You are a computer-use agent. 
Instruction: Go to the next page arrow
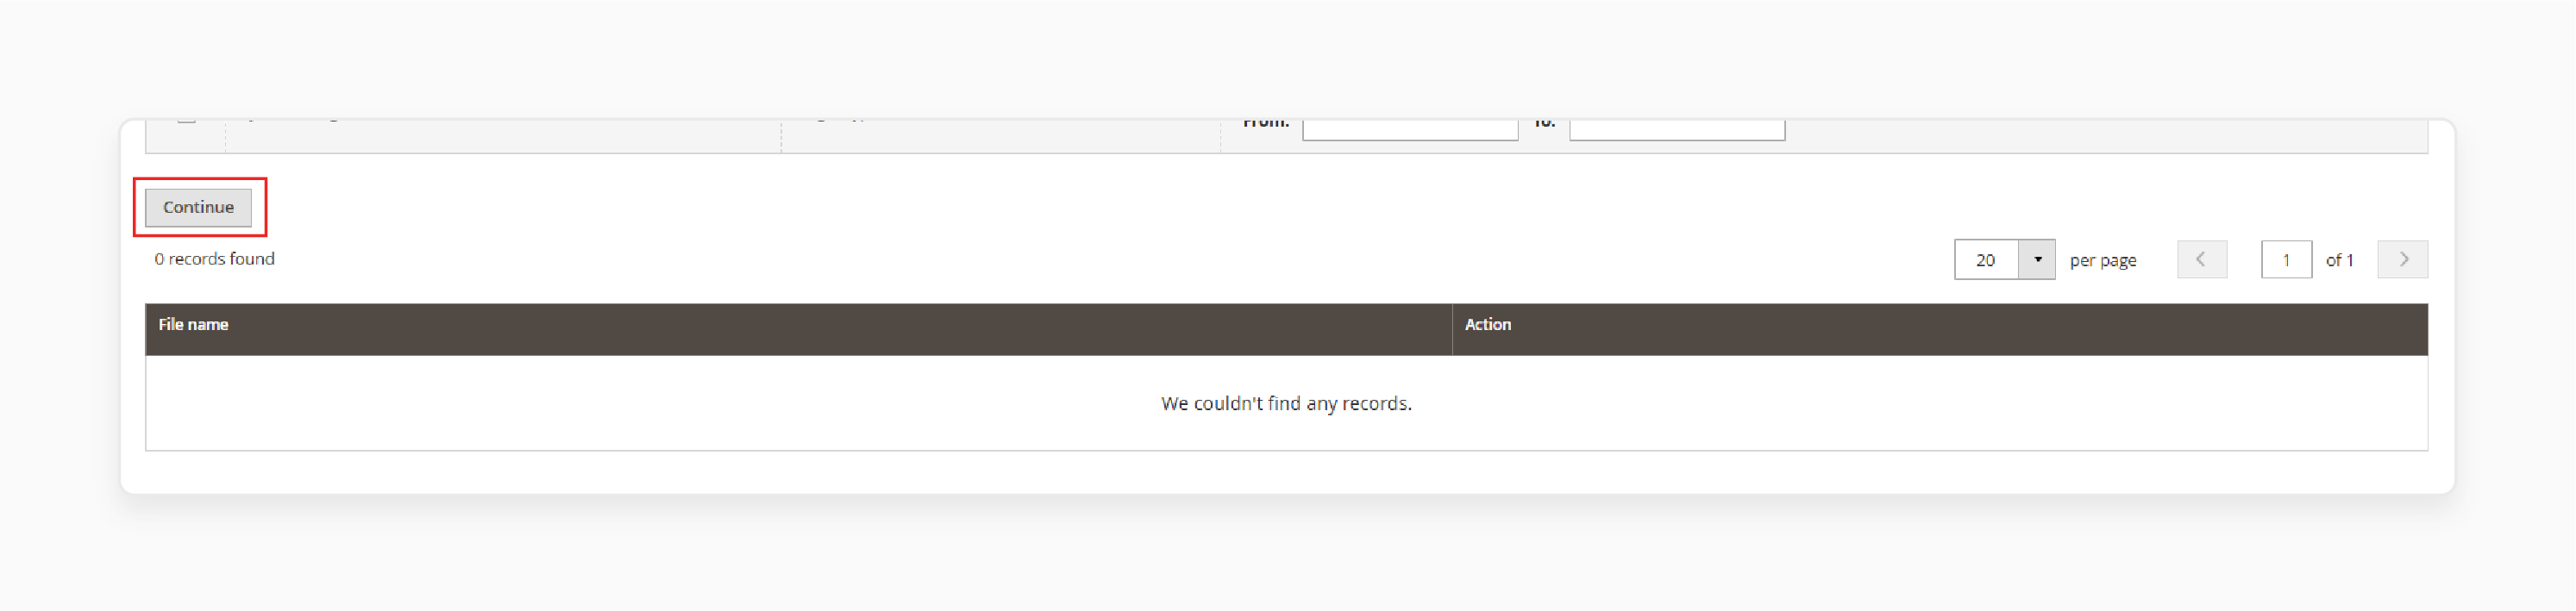[x=2402, y=260]
